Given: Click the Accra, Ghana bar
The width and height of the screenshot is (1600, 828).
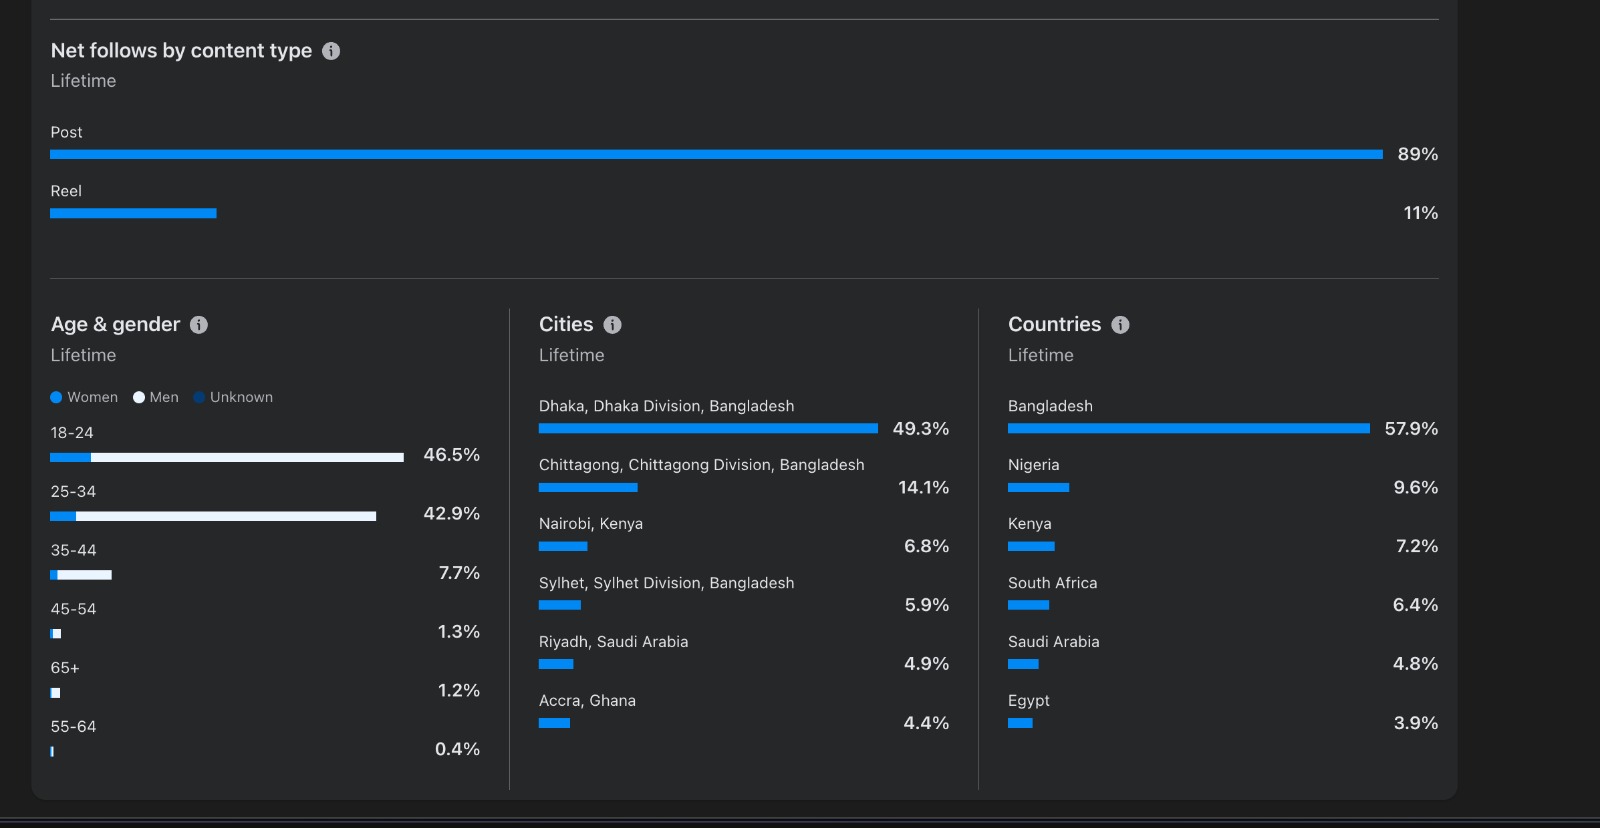Looking at the screenshot, I should click(554, 723).
